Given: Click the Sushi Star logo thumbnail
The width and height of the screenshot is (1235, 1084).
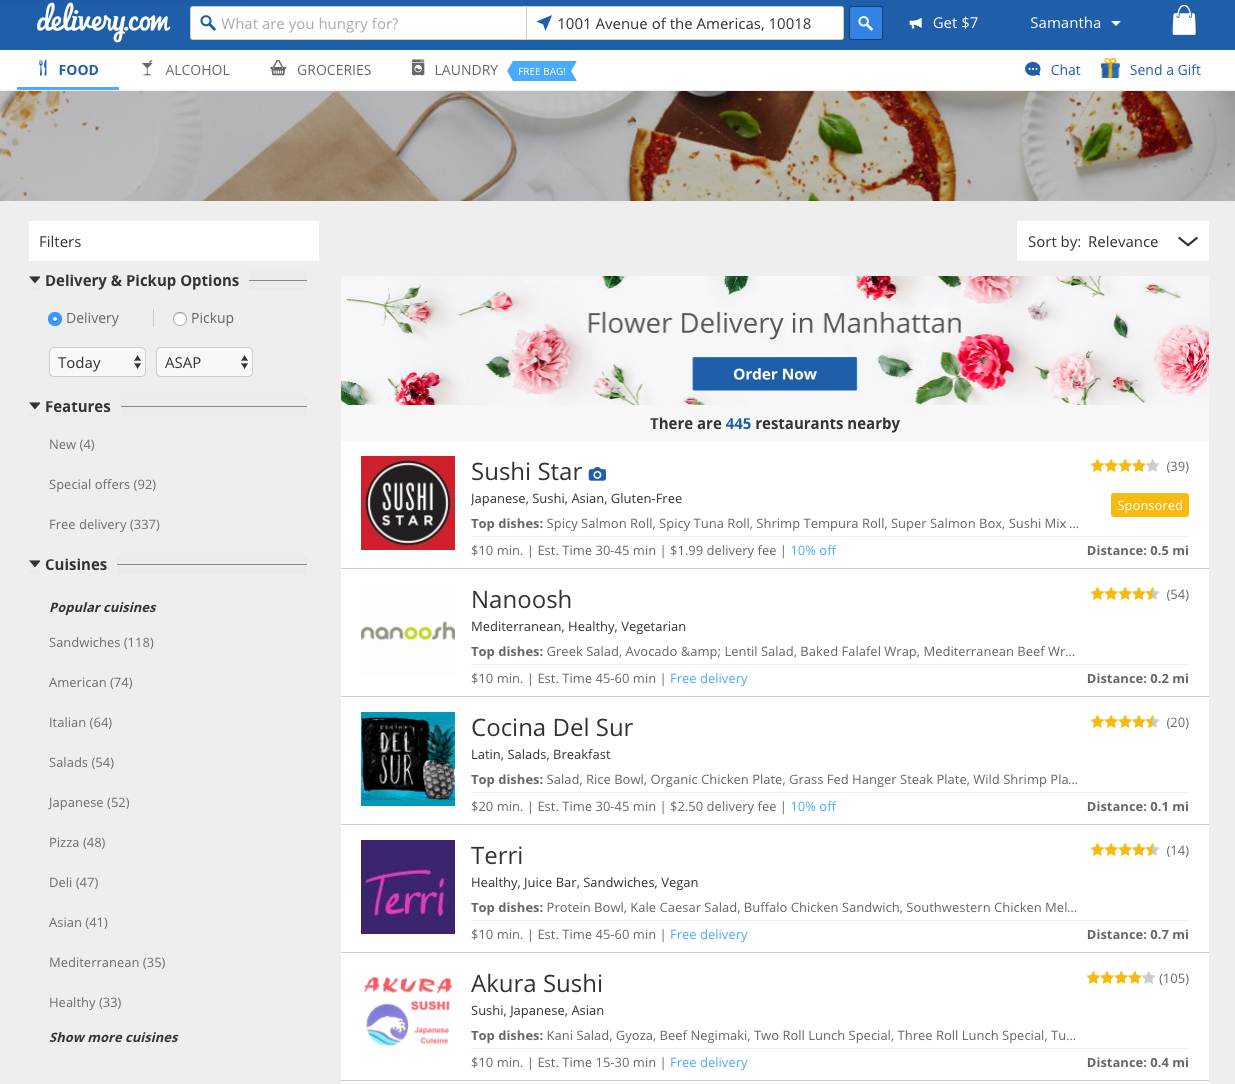Looking at the screenshot, I should (x=408, y=503).
